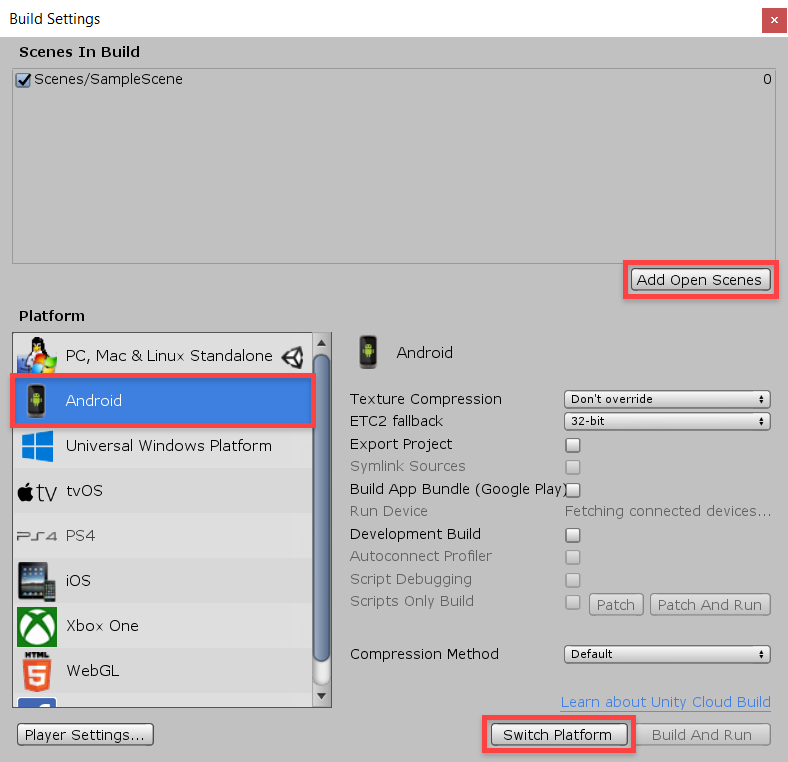The width and height of the screenshot is (788, 762).
Task: Click the PS4 logo icon
Action: pyautogui.click(x=37, y=536)
